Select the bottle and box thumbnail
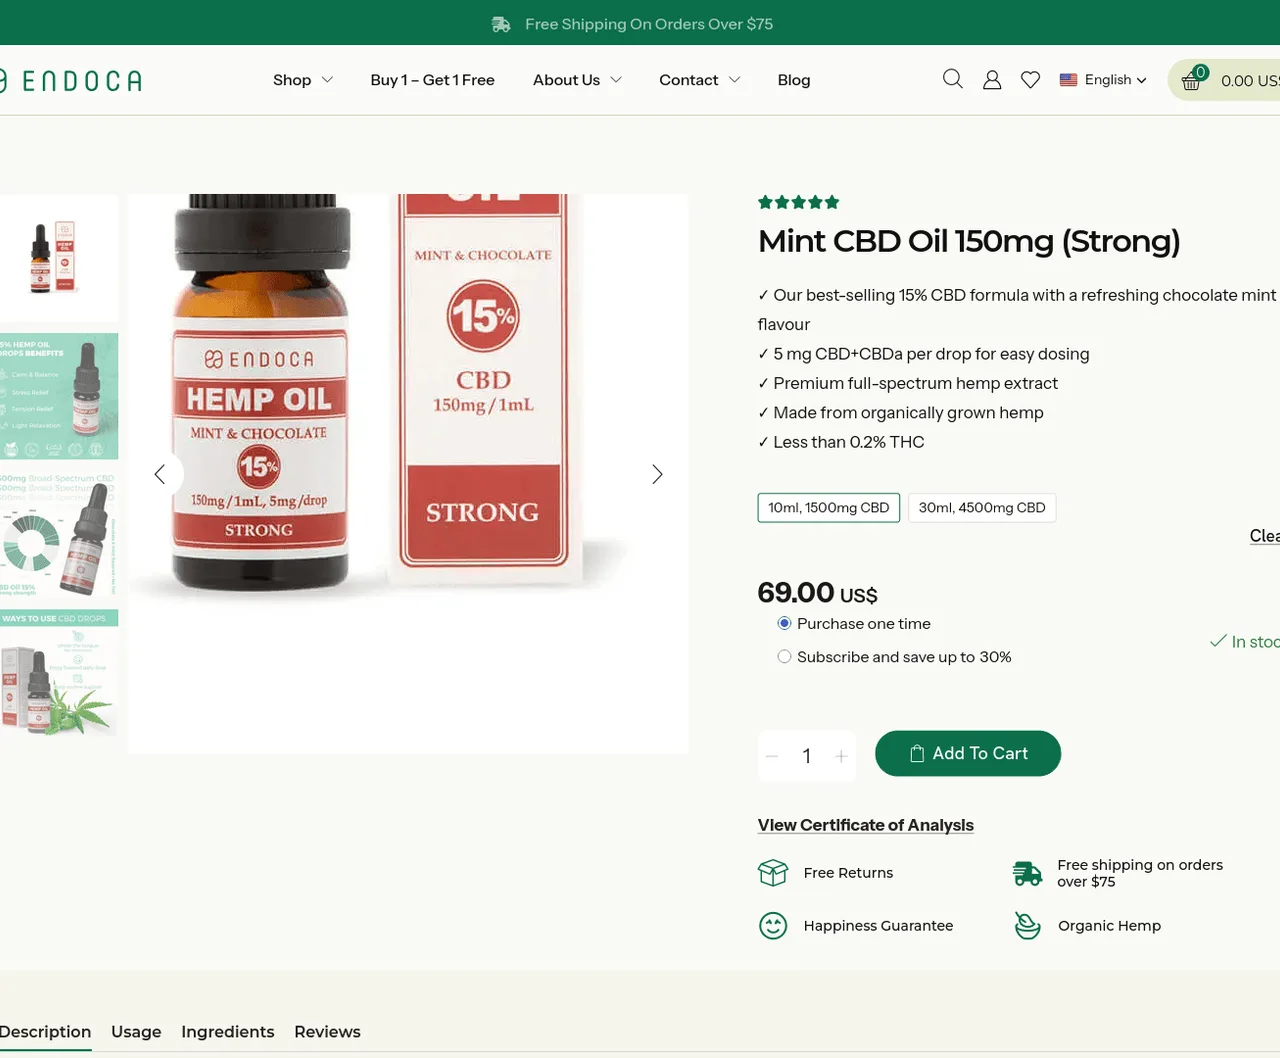The height and width of the screenshot is (1058, 1280). [59, 258]
